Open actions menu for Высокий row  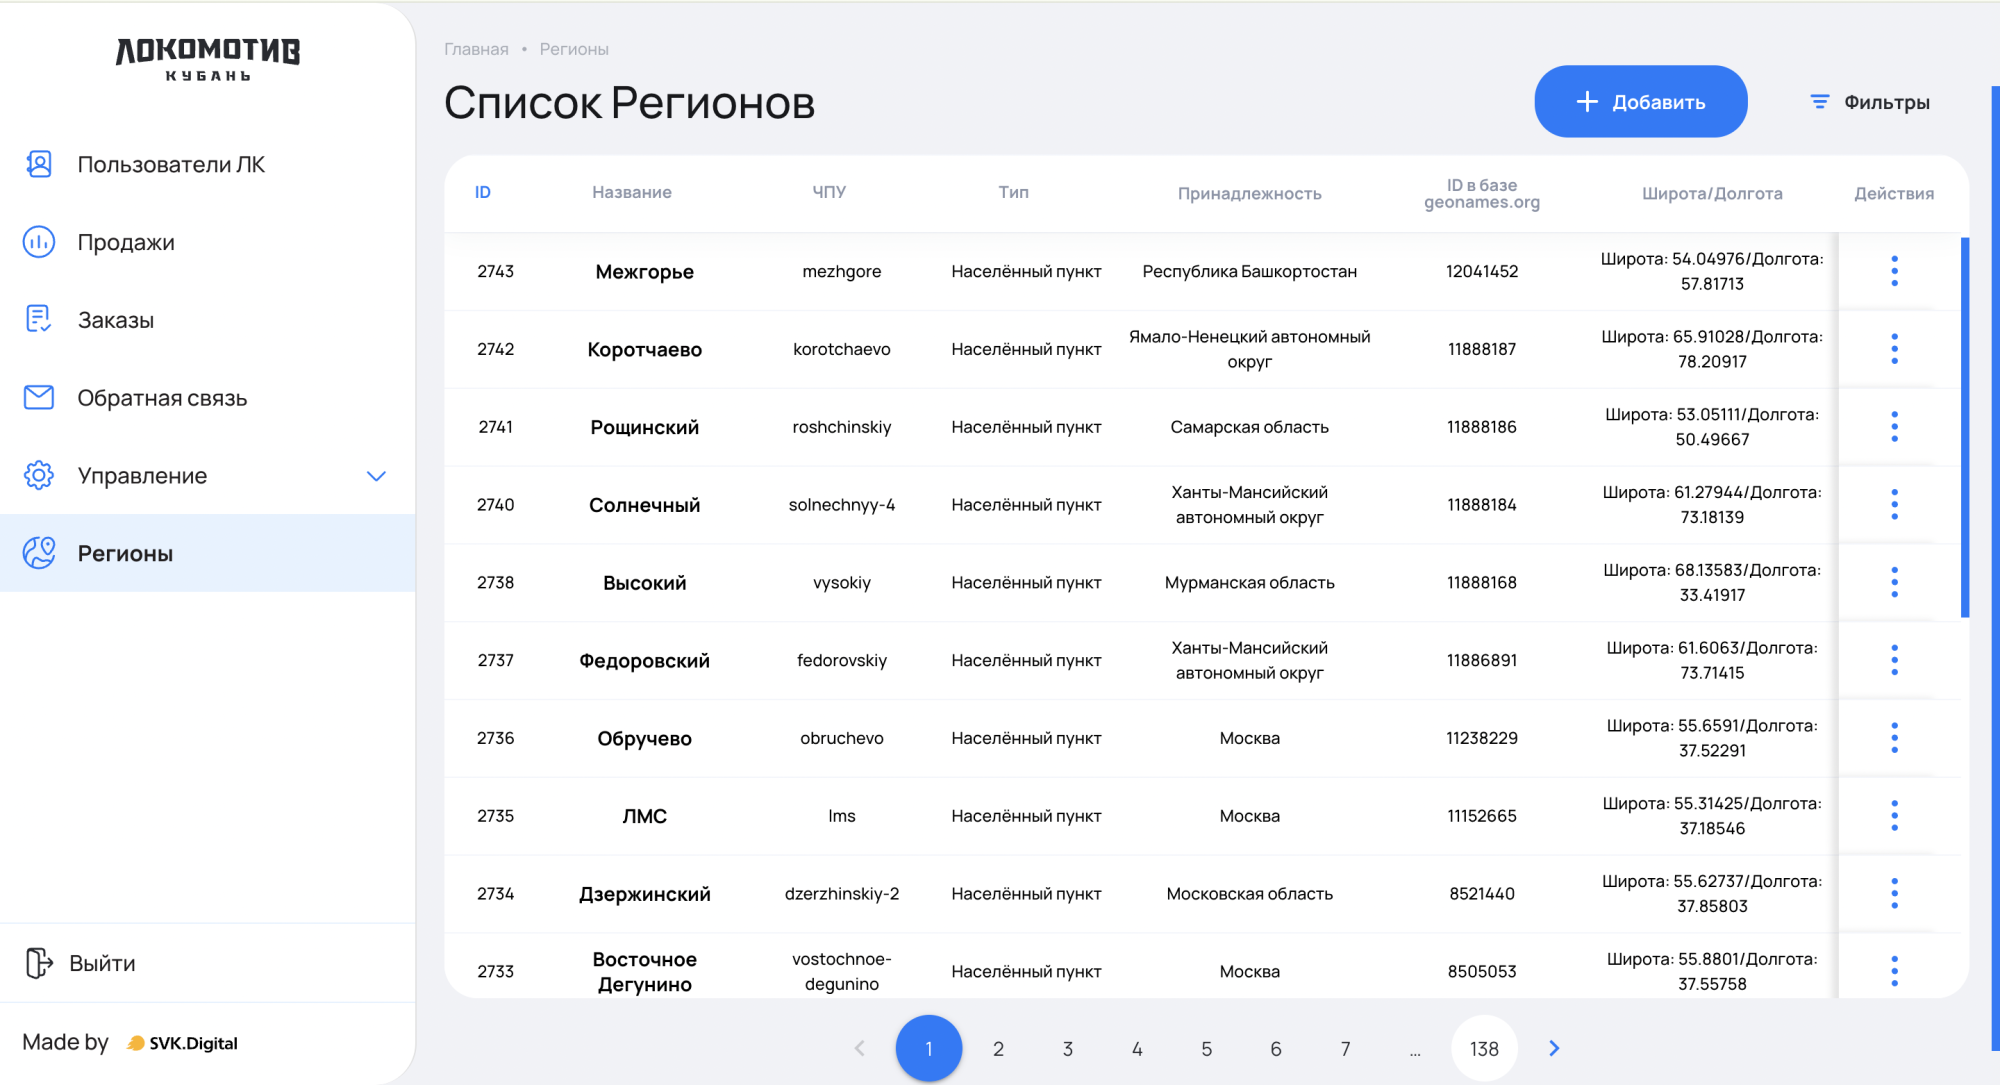click(x=1894, y=583)
